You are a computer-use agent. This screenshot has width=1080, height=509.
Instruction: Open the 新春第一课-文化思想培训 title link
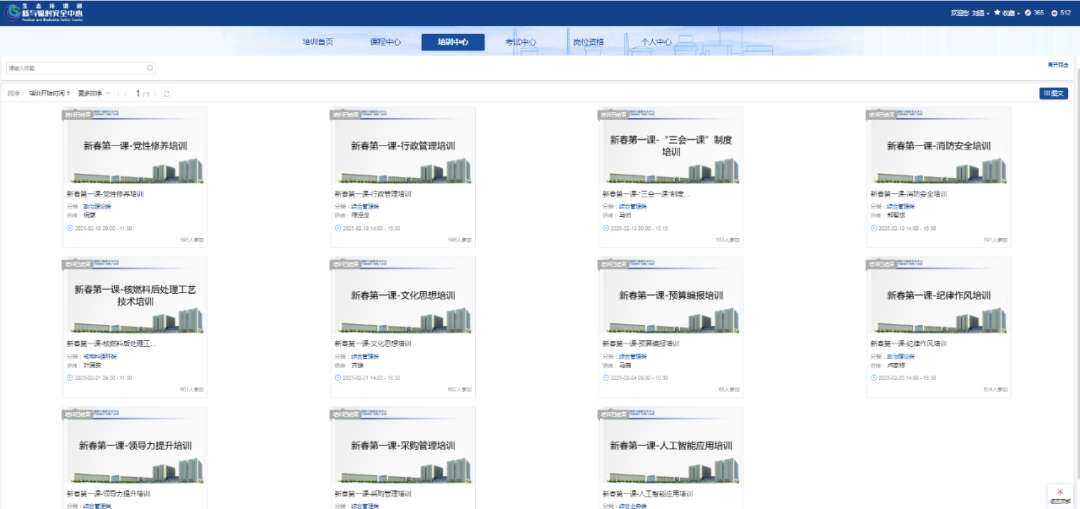(x=373, y=344)
